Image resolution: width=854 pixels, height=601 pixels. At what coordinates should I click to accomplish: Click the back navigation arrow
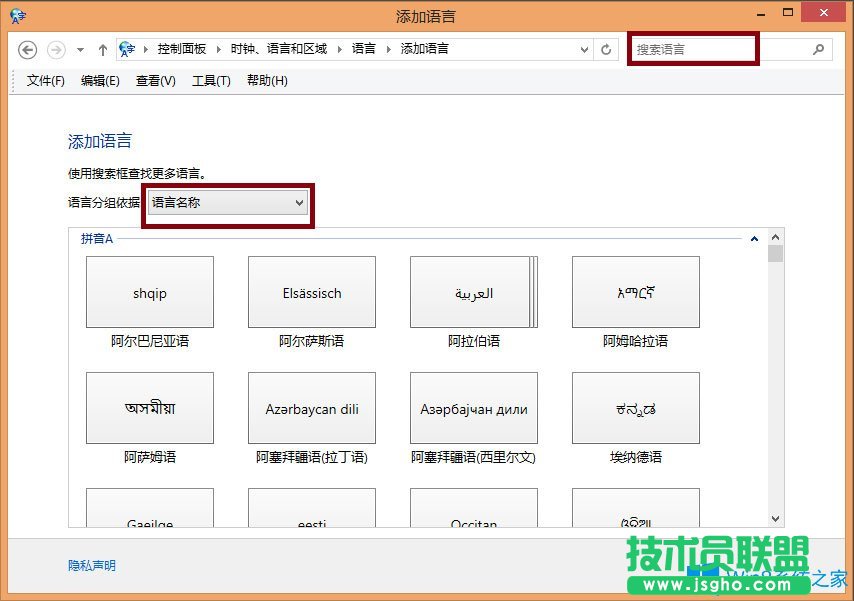[27, 49]
